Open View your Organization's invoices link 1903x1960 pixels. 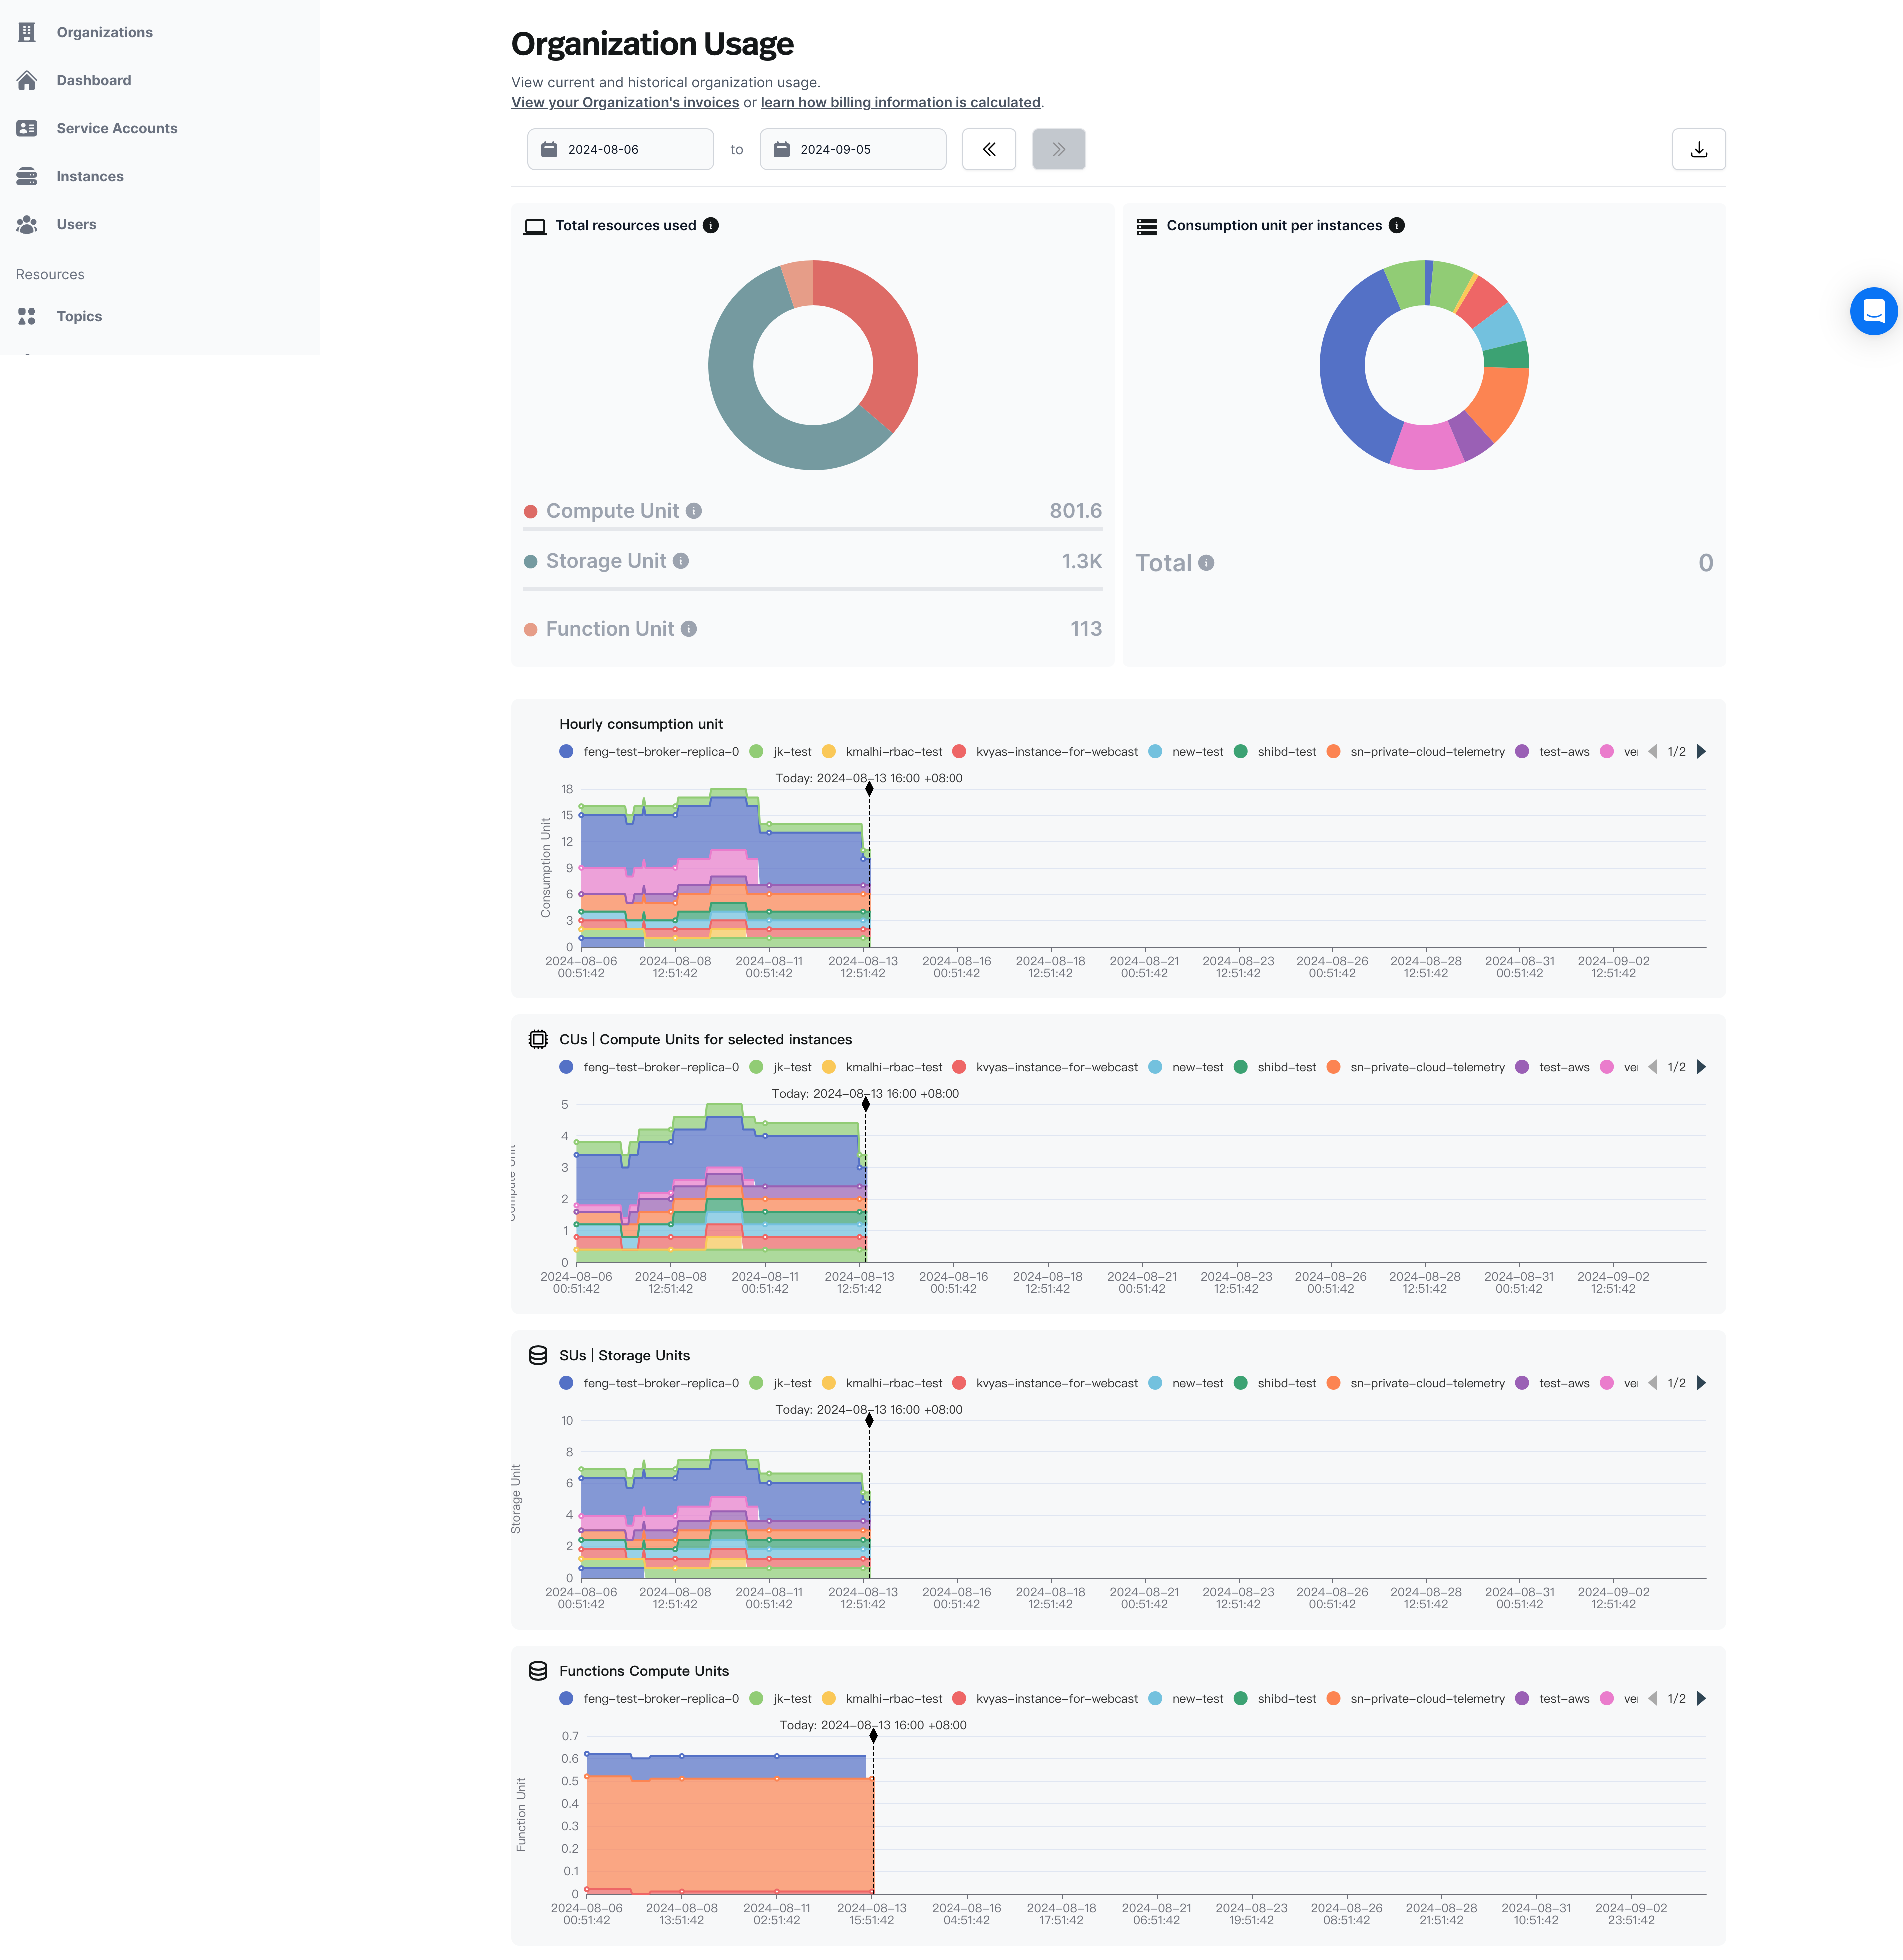point(625,103)
